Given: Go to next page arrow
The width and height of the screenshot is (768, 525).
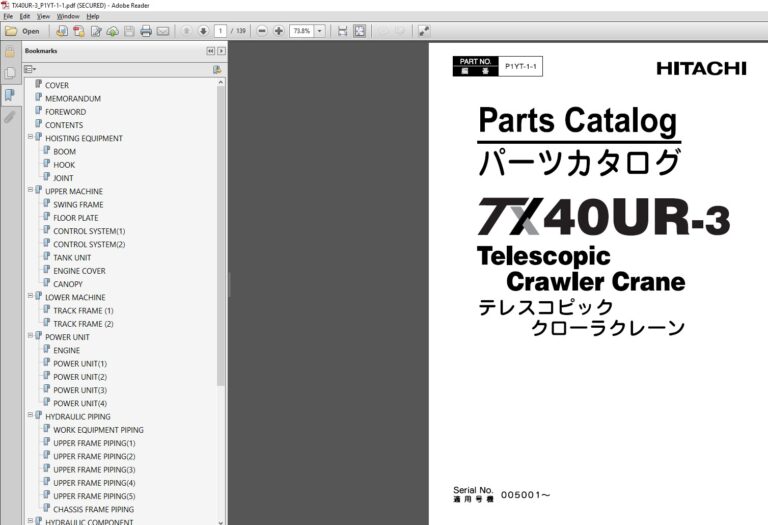Looking at the screenshot, I should (x=203, y=31).
